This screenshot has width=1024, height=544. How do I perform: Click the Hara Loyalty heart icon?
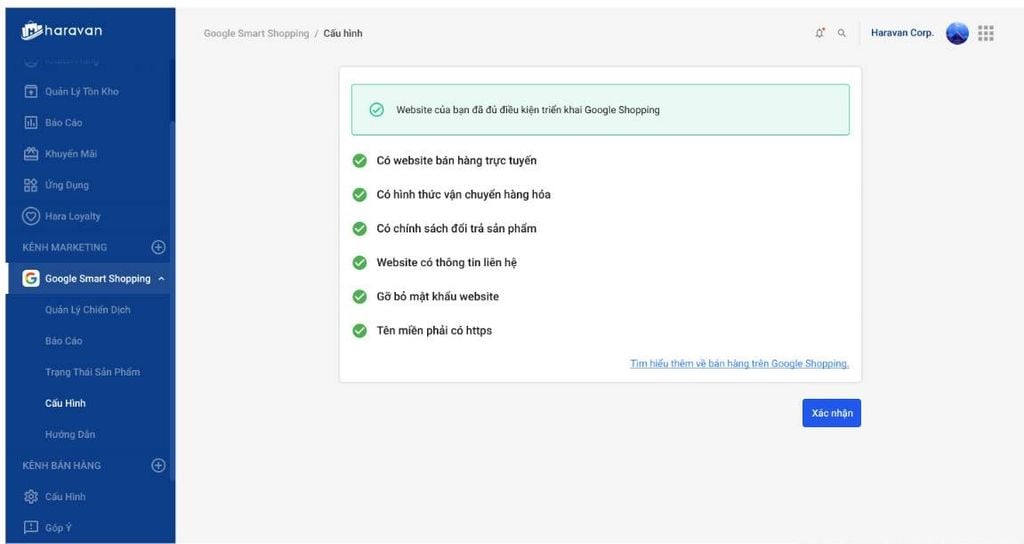(31, 216)
